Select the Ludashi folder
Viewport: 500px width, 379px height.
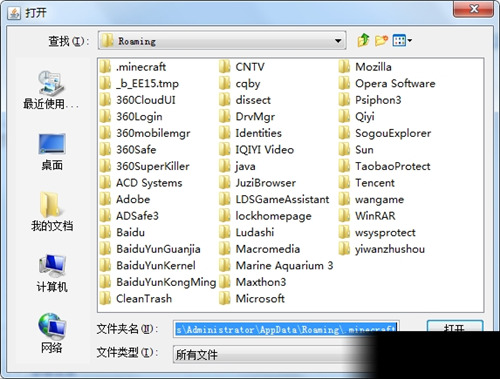point(247,232)
